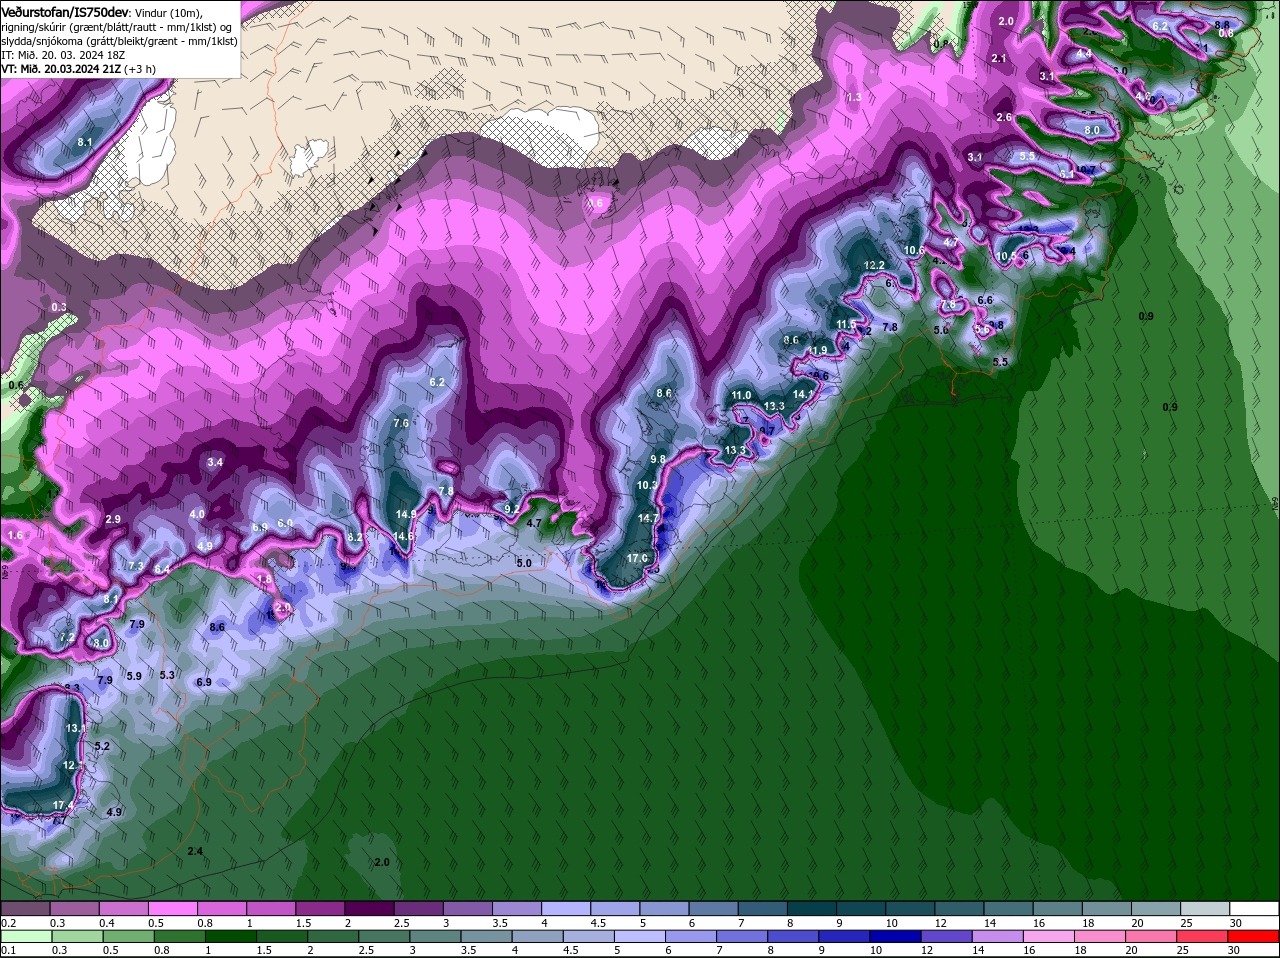Viewport: 1280px width, 958px height.
Task: Click the '0.2' label in the top legend row
Action: pyautogui.click(x=9, y=923)
